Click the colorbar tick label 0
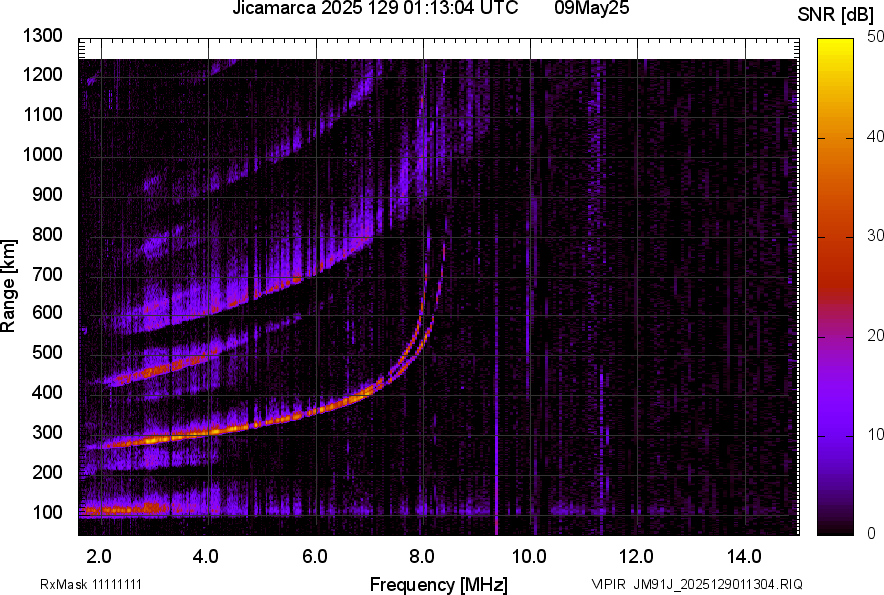This screenshot has width=884, height=595. (872, 533)
